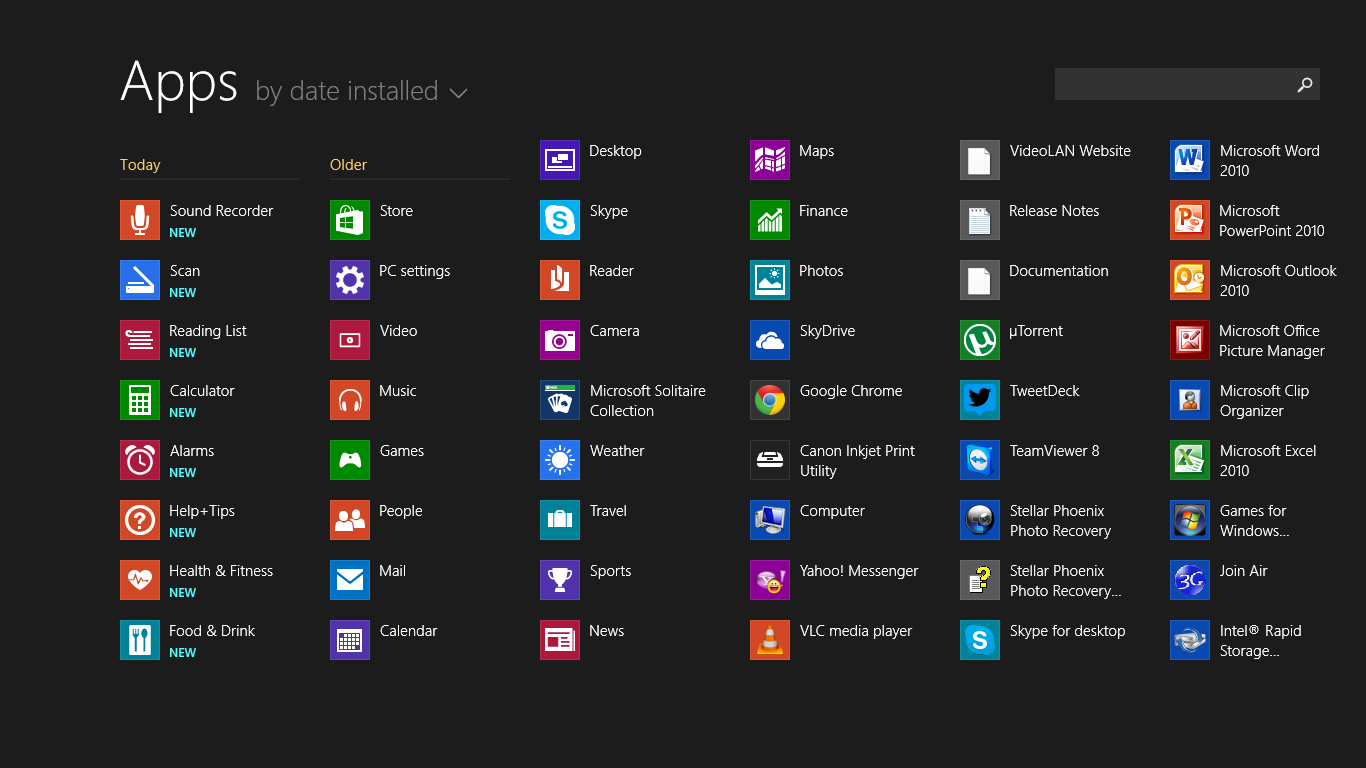The height and width of the screenshot is (768, 1366).
Task: Open Stellar Phoenix Photo Recovery help icon
Action: 980,580
